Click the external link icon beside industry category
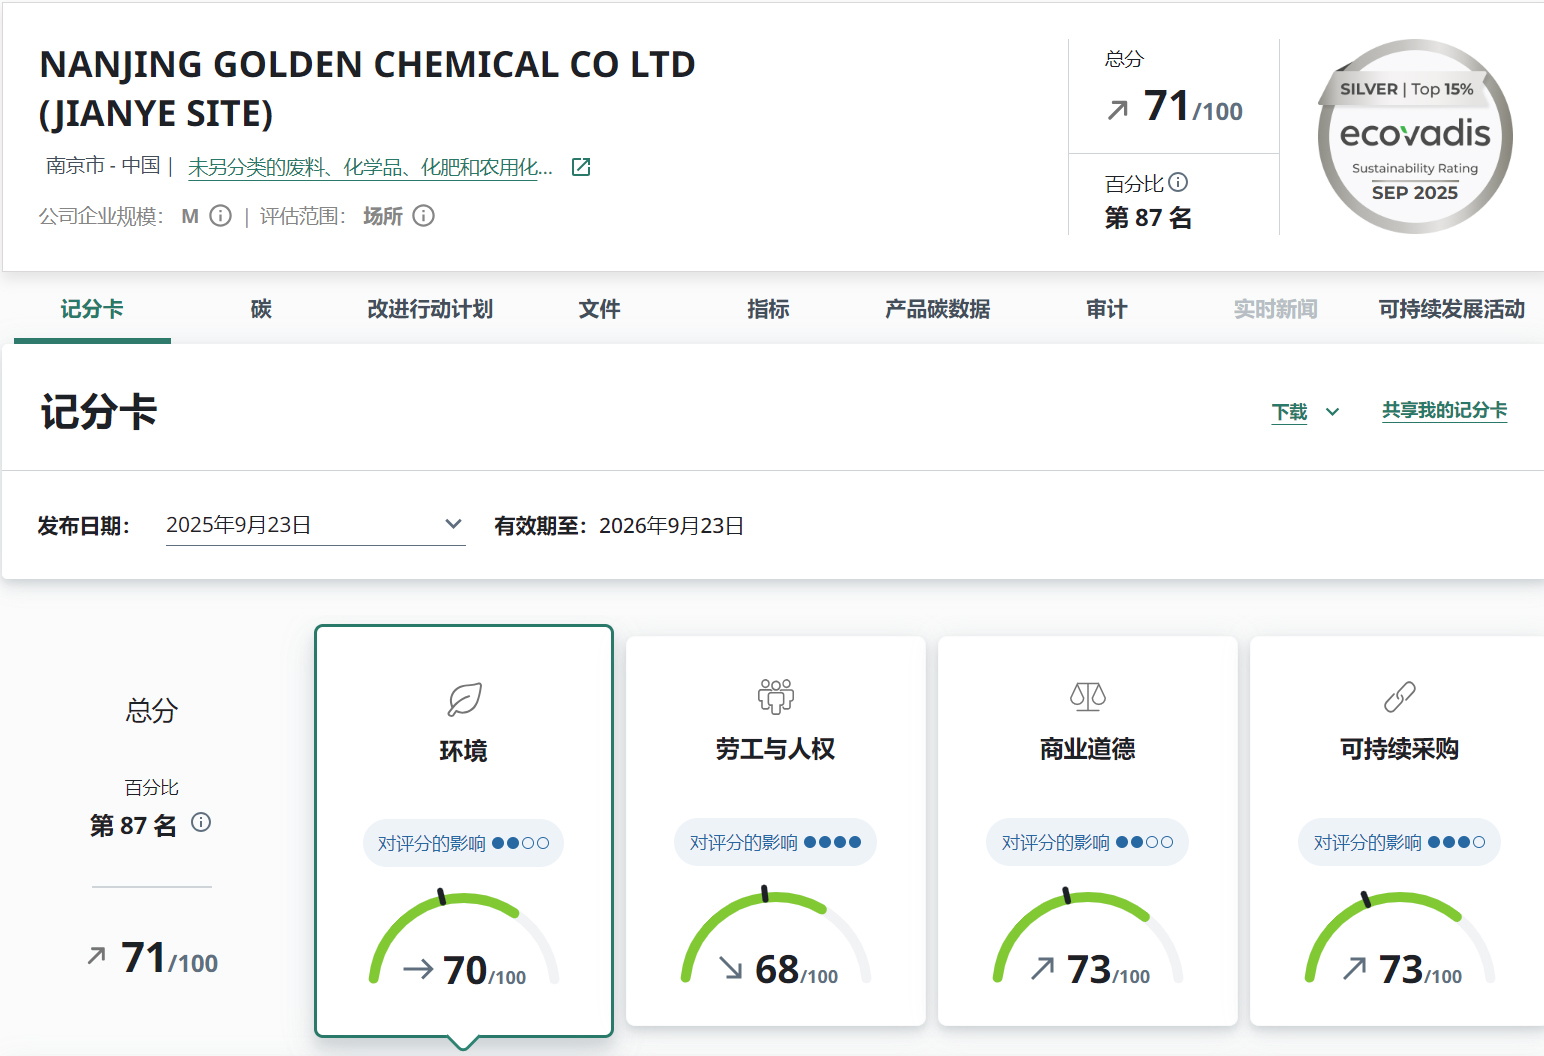Image resolution: width=1544 pixels, height=1056 pixels. click(581, 167)
